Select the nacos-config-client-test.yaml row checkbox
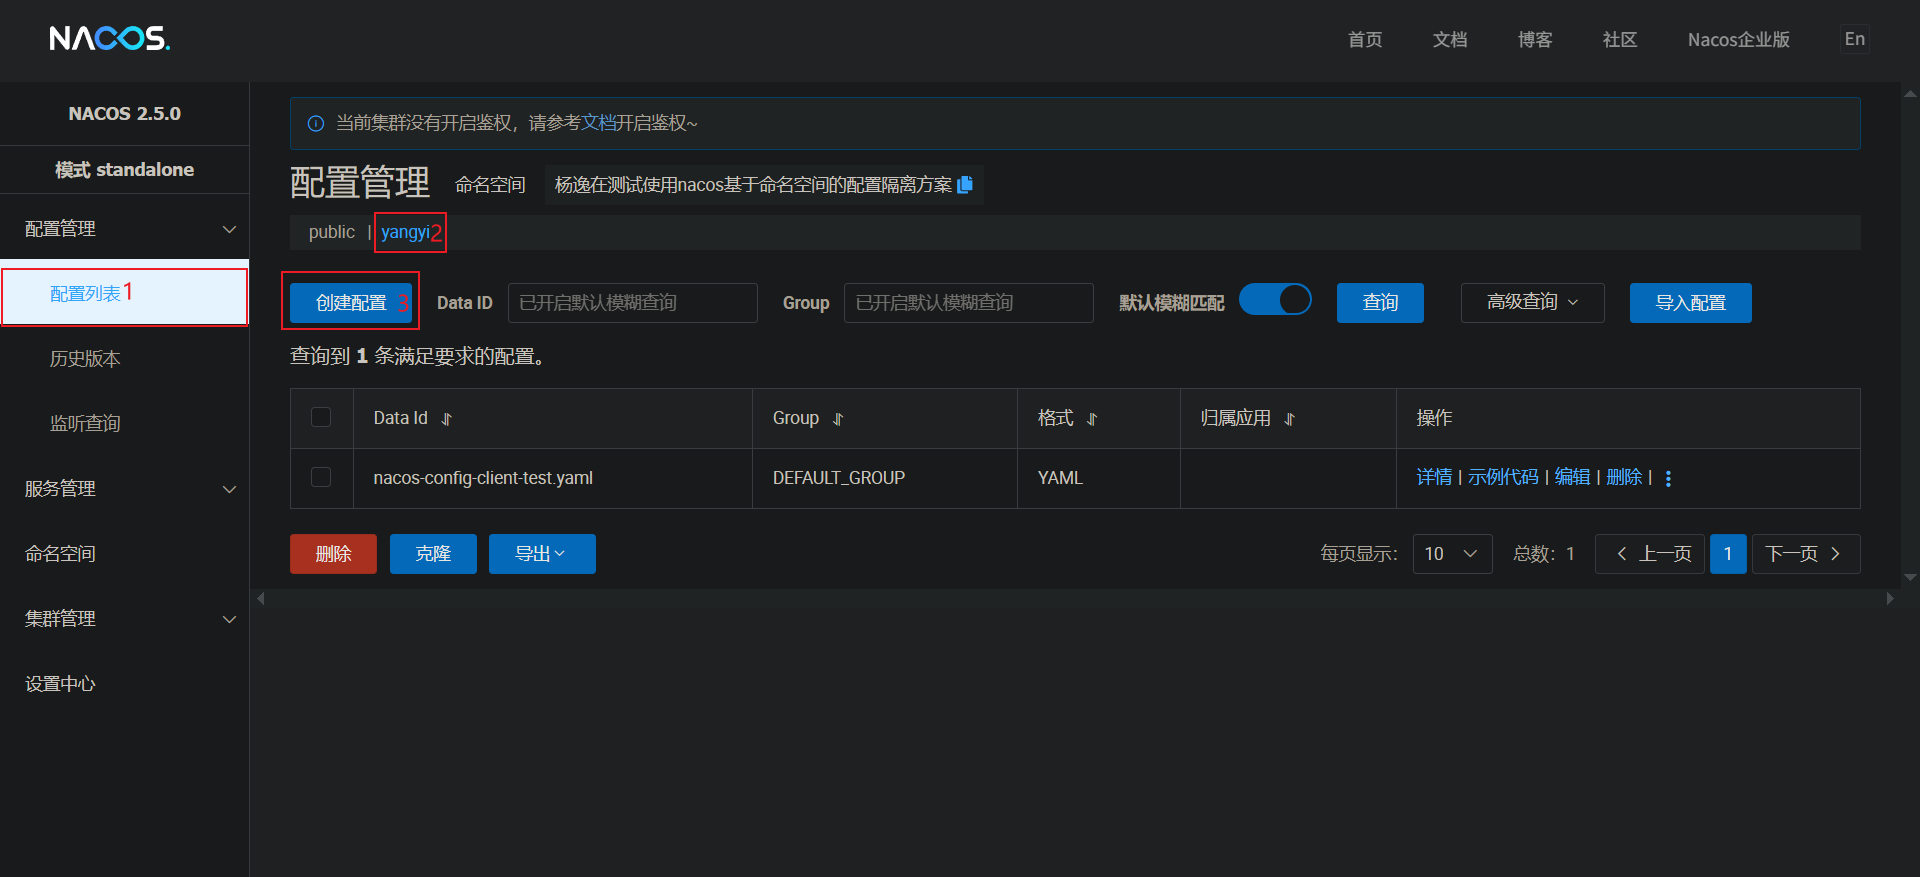This screenshot has width=1920, height=877. 321,477
